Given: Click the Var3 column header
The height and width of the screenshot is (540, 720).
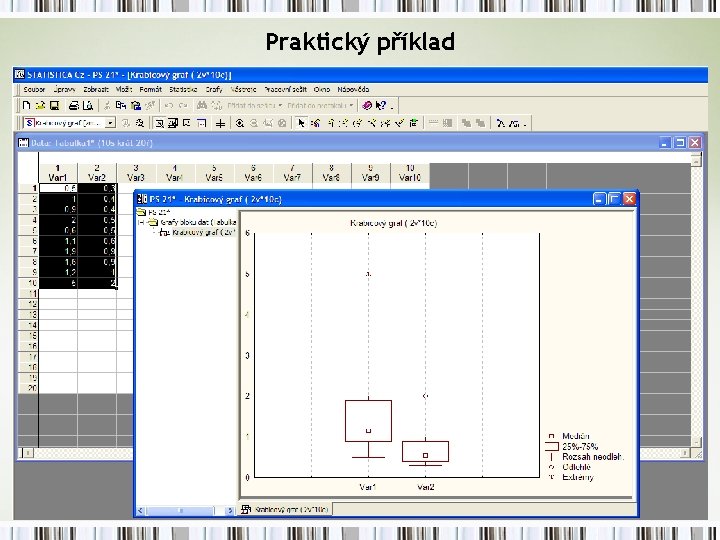Looking at the screenshot, I should [x=136, y=173].
